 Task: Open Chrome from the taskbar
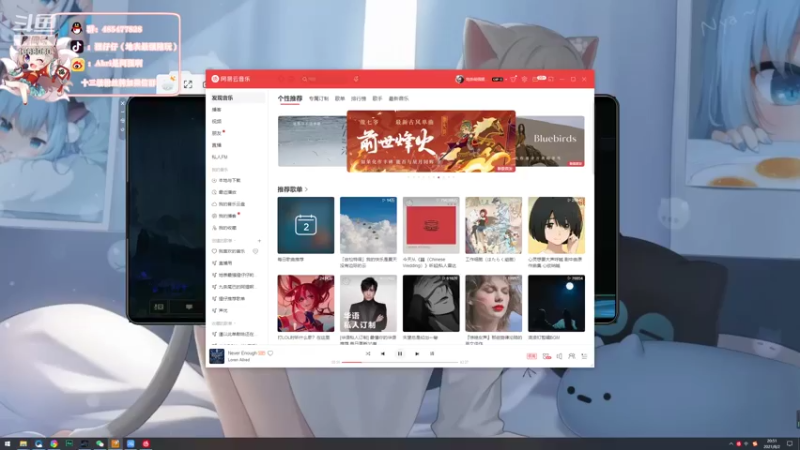54,444
